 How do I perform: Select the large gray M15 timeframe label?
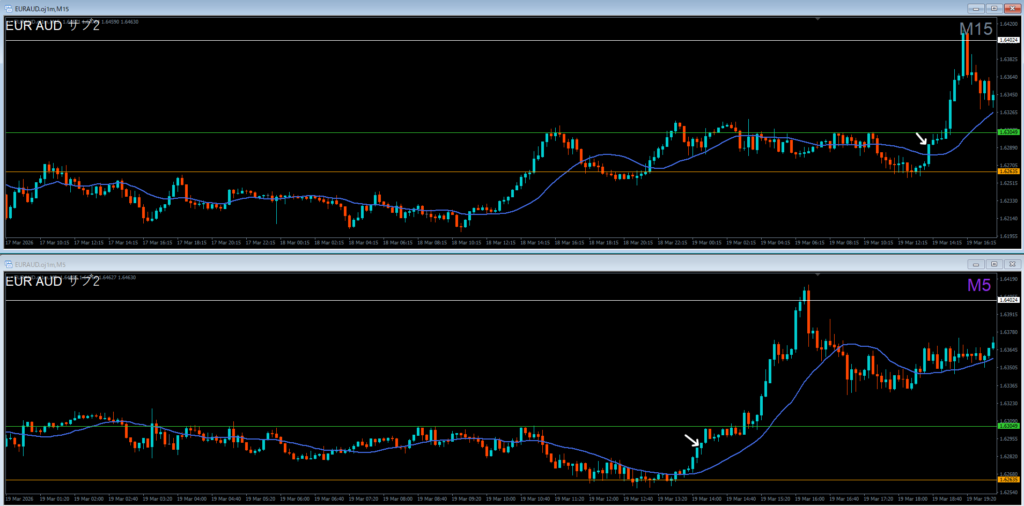[x=974, y=30]
